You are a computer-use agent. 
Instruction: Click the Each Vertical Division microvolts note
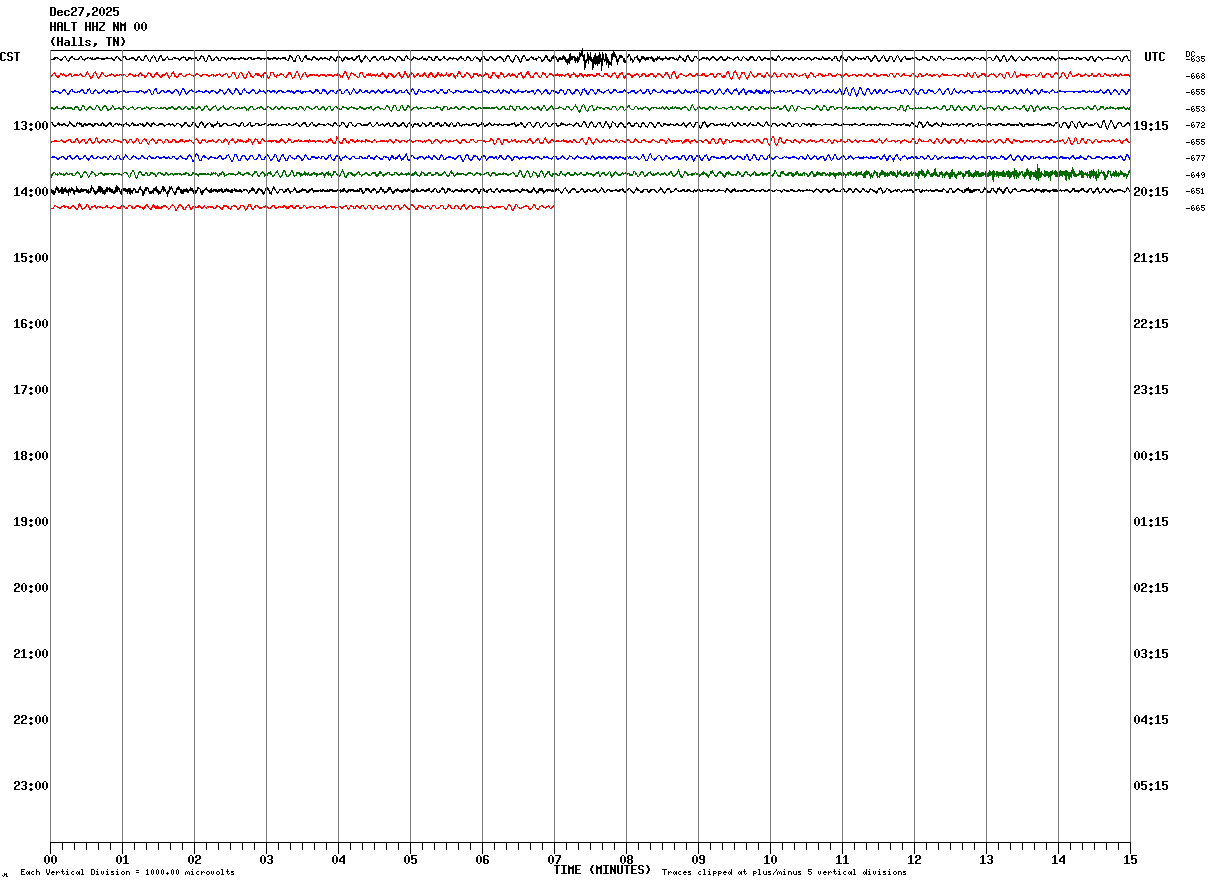click(x=127, y=873)
